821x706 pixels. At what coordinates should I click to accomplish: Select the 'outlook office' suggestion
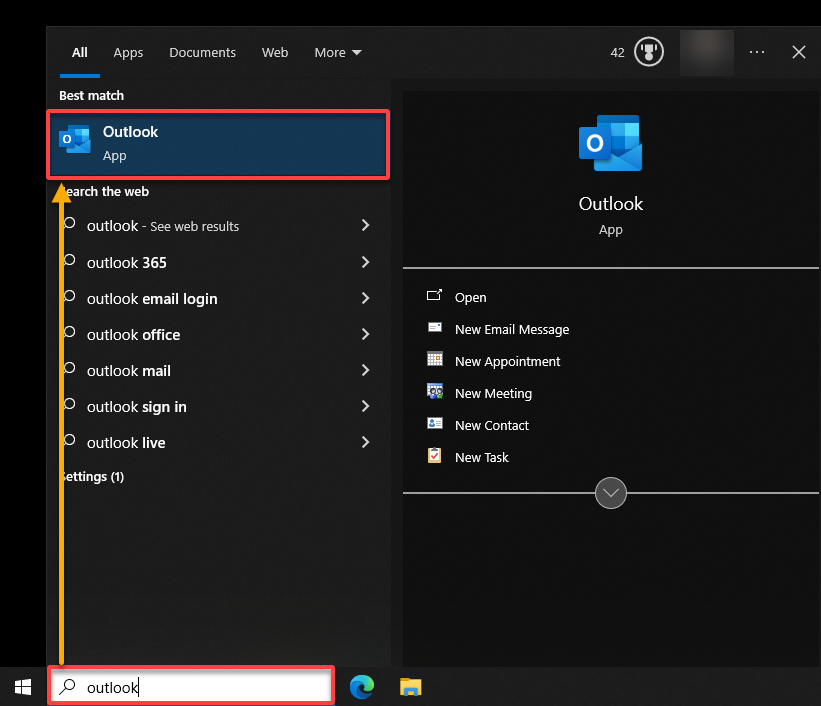[x=134, y=335]
